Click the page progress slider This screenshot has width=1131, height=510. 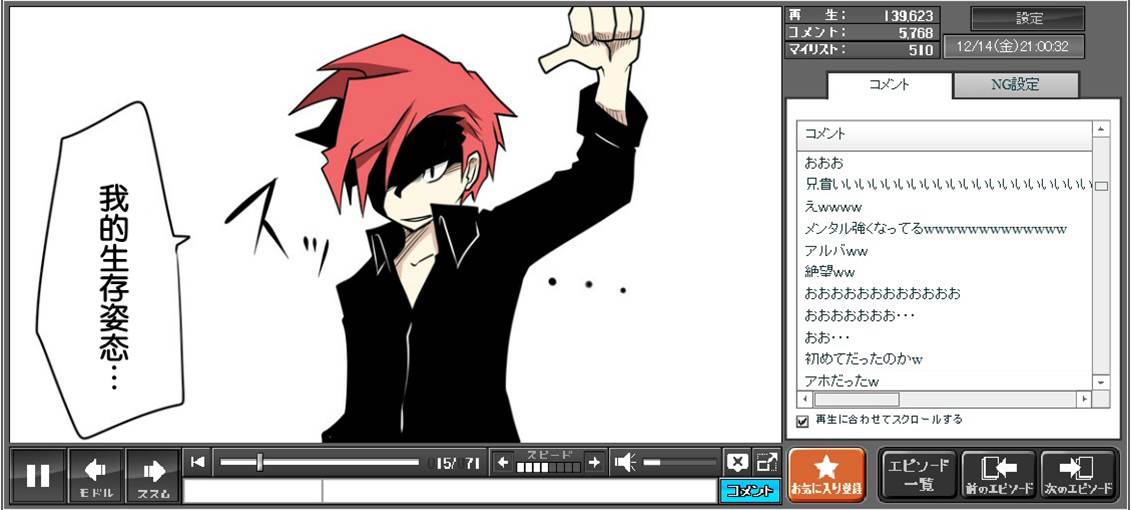(x=318, y=462)
